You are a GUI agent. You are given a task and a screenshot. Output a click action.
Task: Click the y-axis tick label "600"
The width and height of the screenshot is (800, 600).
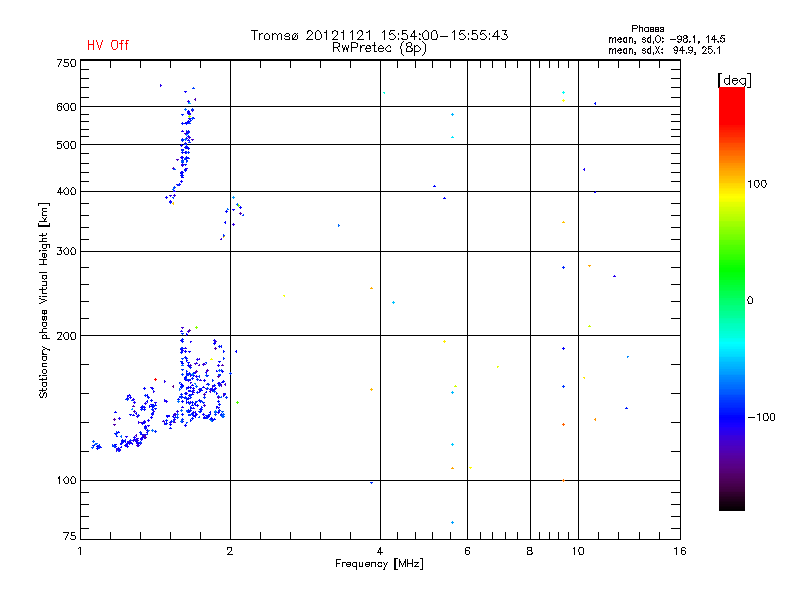click(66, 107)
